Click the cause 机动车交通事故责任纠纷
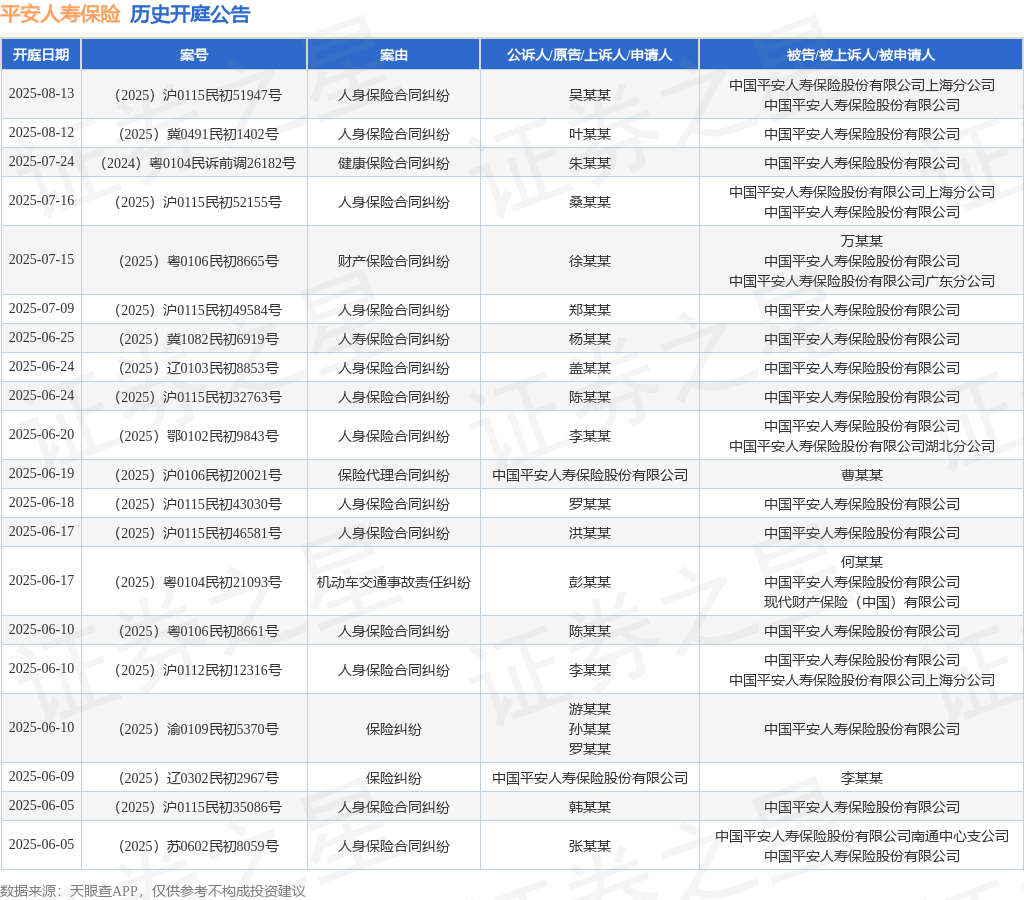Screen dimensions: 1024x900 click(394, 582)
